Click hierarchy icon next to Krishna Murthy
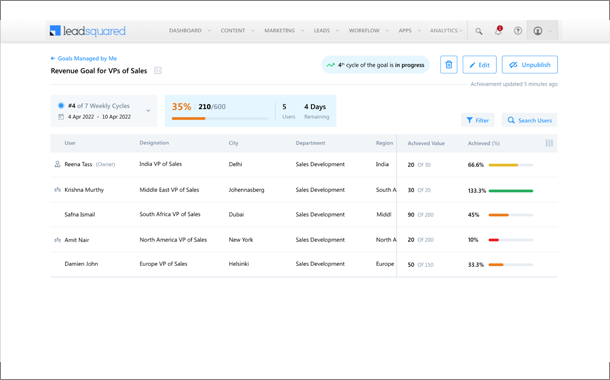The width and height of the screenshot is (610, 380). click(57, 190)
